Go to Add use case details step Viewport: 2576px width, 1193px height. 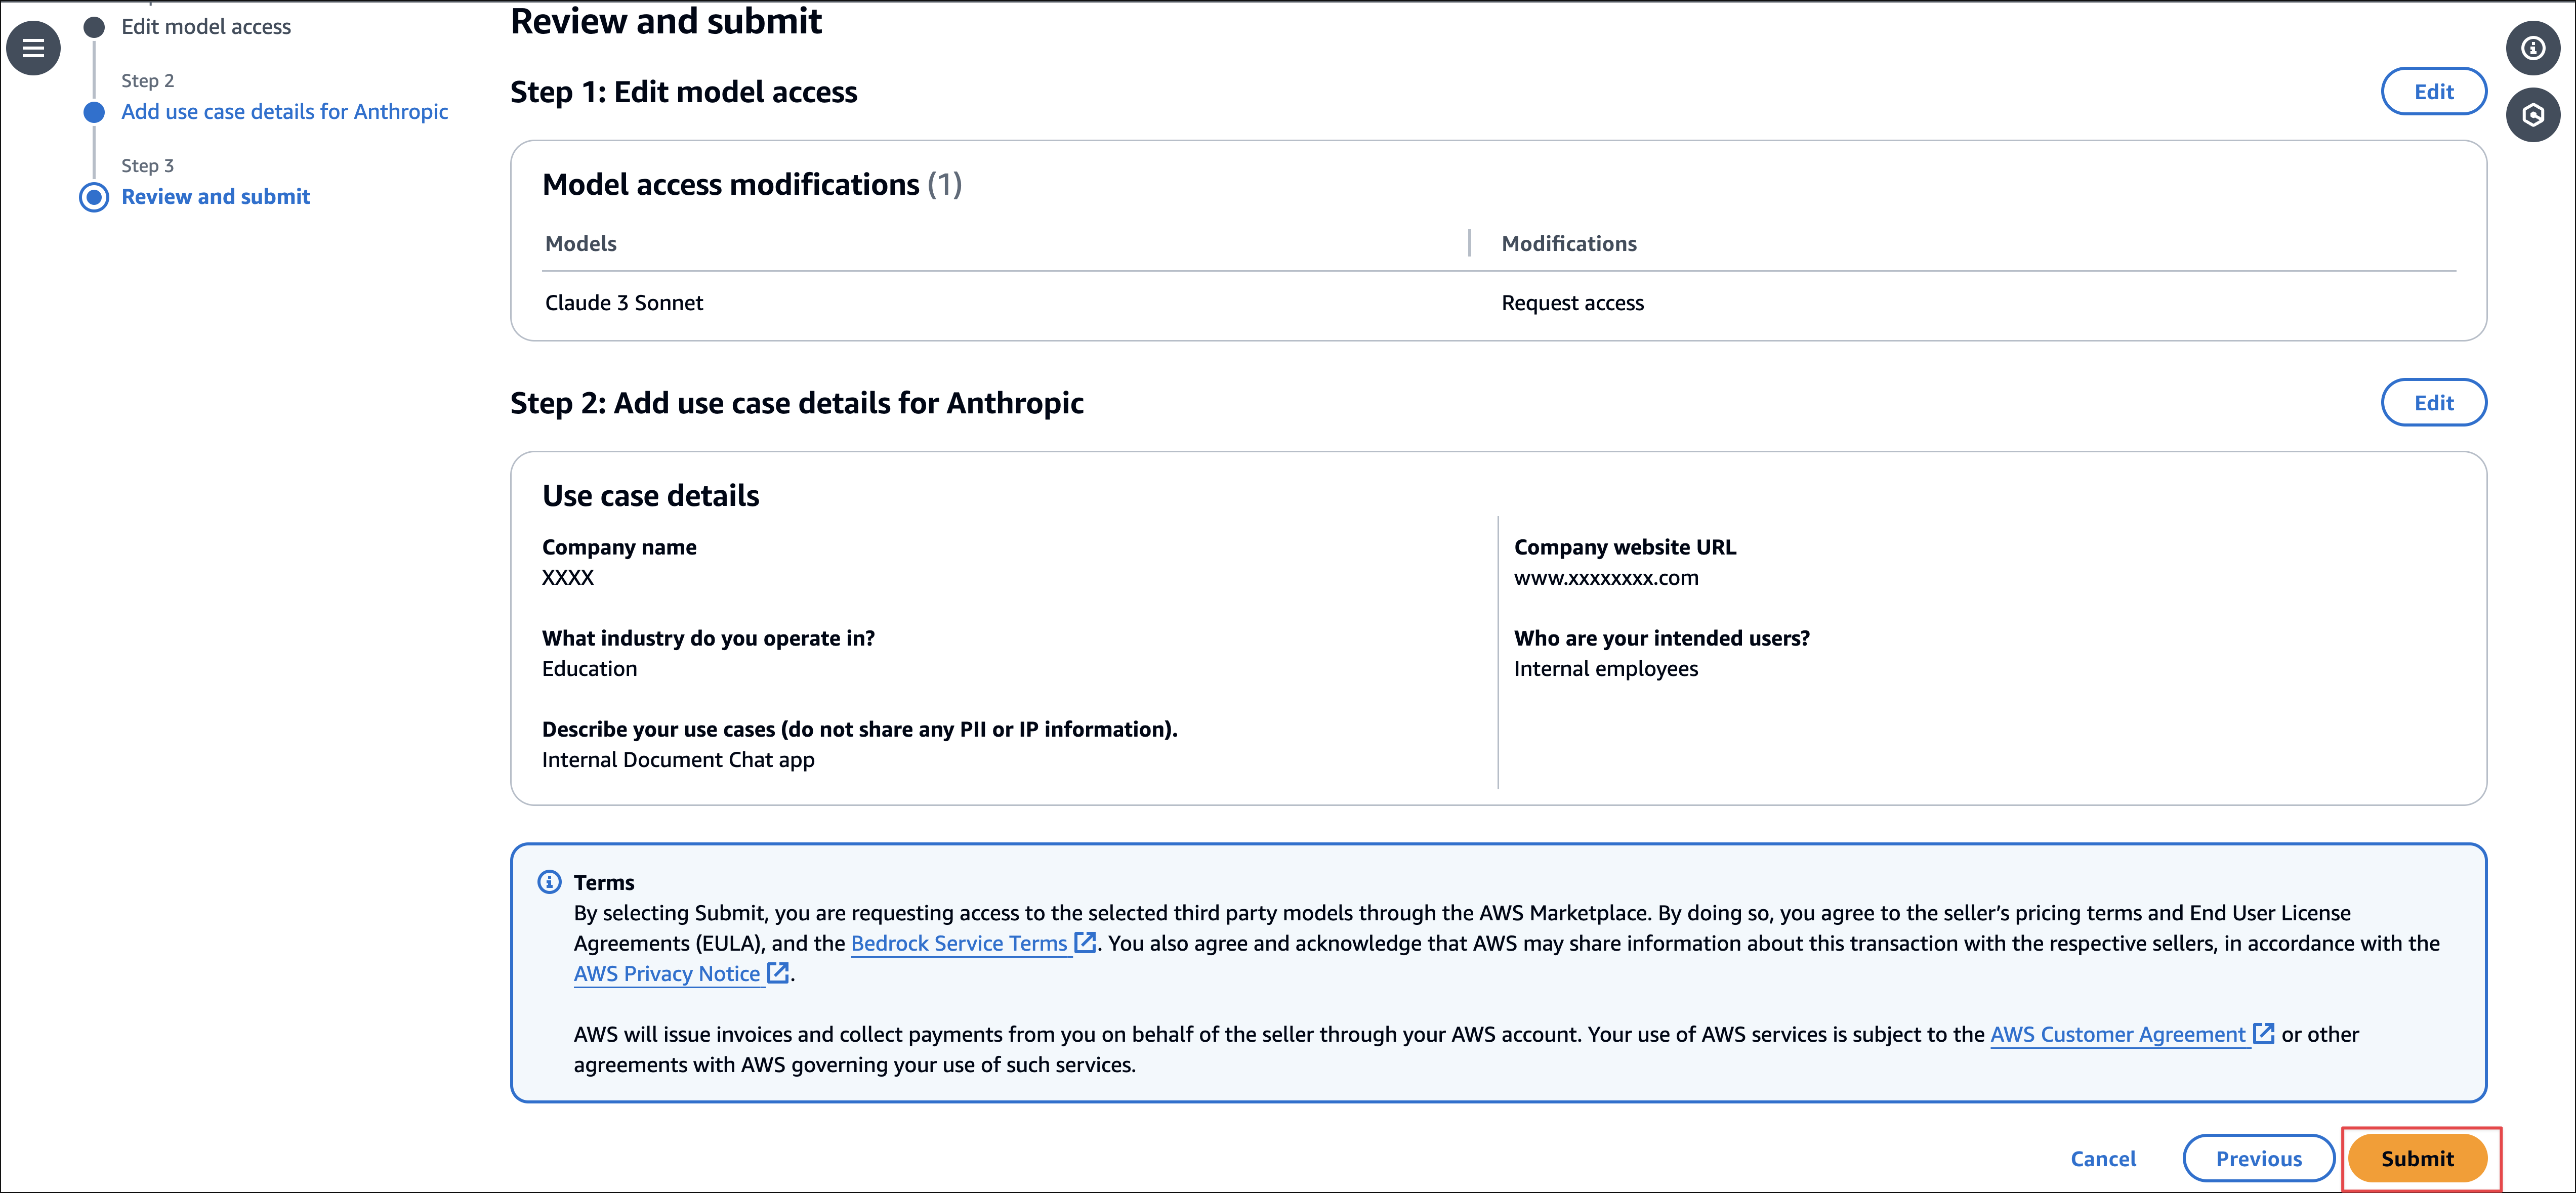(284, 112)
